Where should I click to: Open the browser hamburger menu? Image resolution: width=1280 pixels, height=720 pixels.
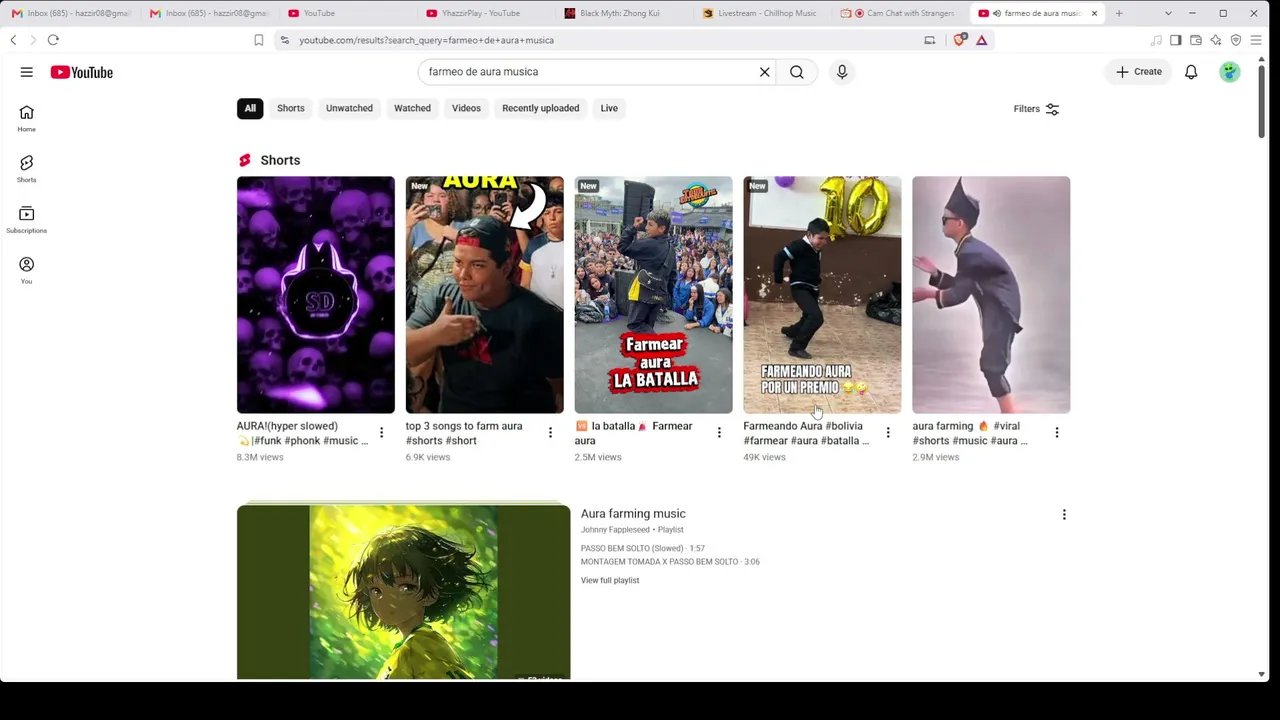click(x=1256, y=40)
